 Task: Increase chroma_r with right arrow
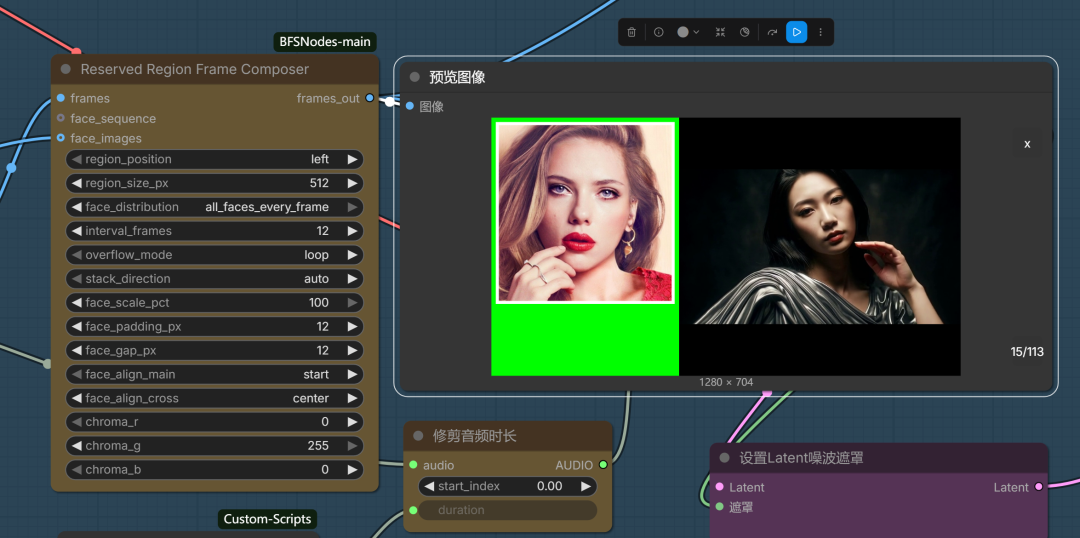pyautogui.click(x=353, y=422)
